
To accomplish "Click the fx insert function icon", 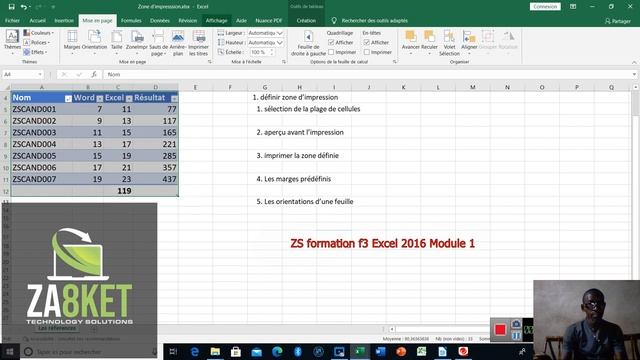I will (x=94, y=74).
